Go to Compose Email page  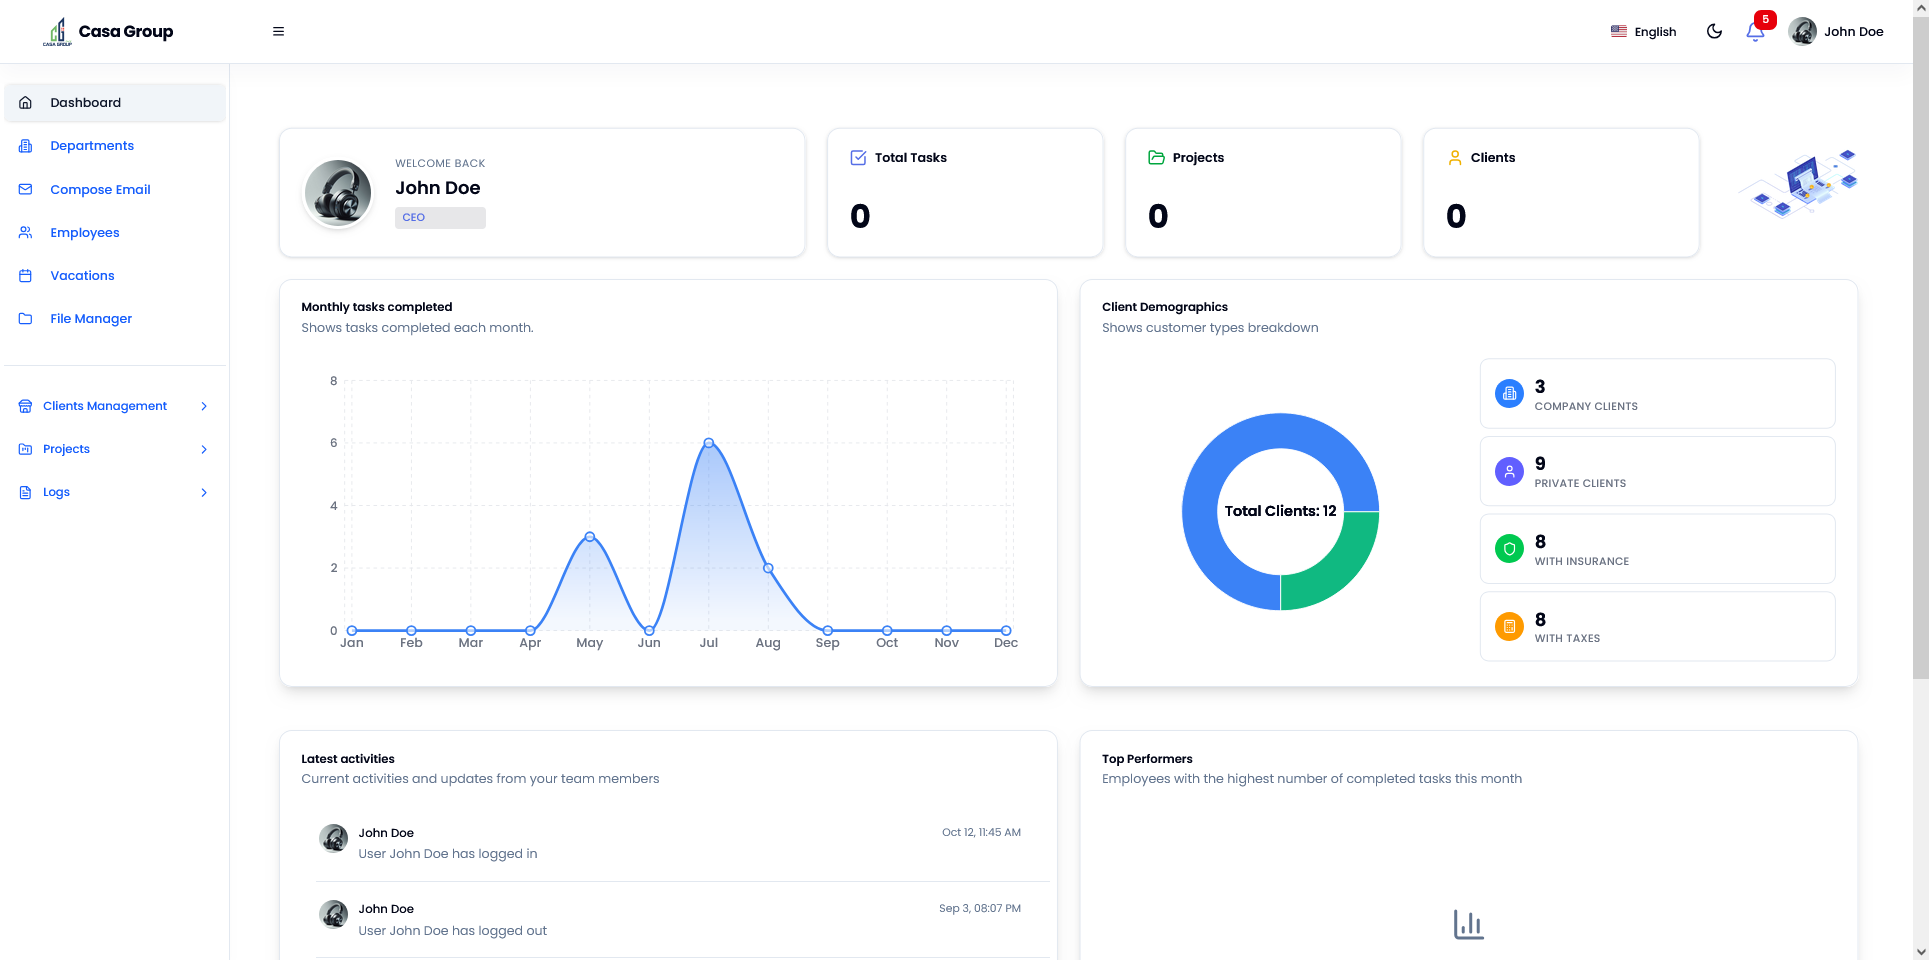point(100,190)
